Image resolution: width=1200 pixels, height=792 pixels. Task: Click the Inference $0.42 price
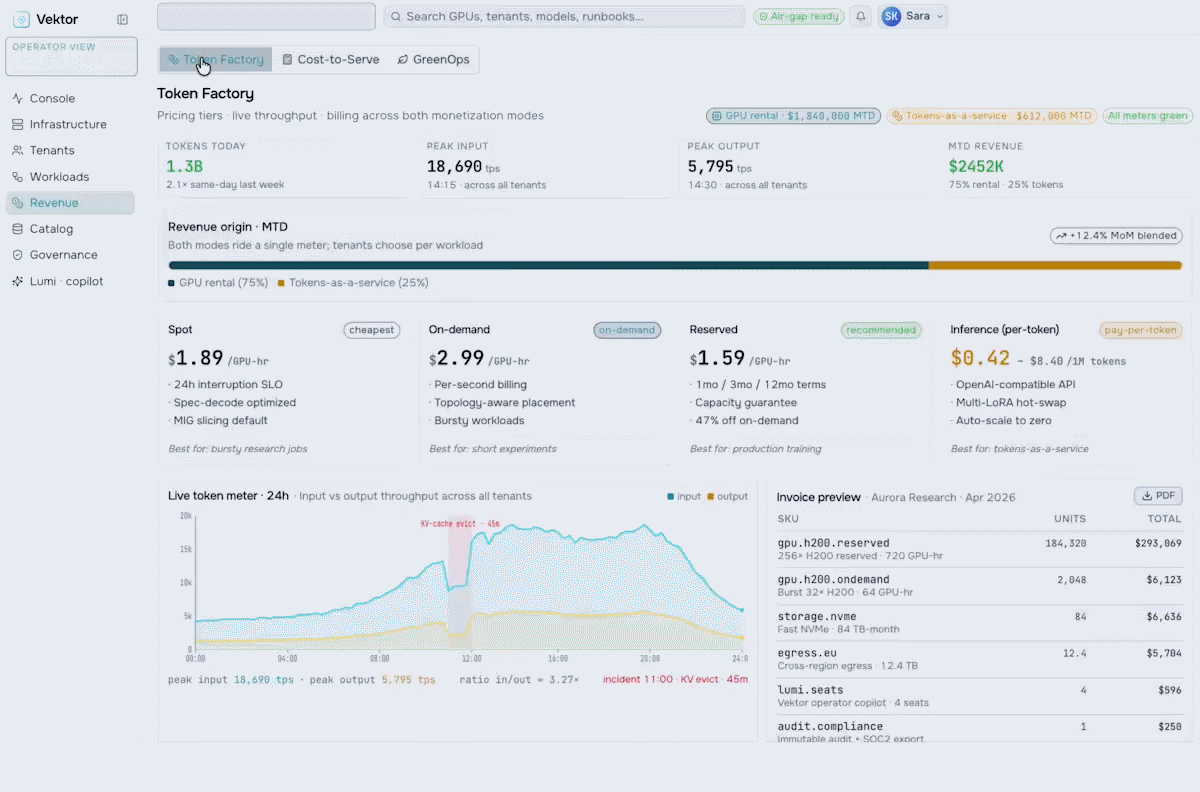tap(980, 358)
